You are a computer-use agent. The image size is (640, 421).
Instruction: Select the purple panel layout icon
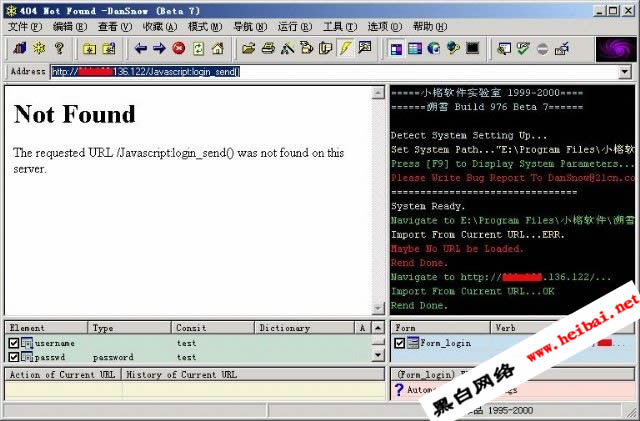pos(396,49)
